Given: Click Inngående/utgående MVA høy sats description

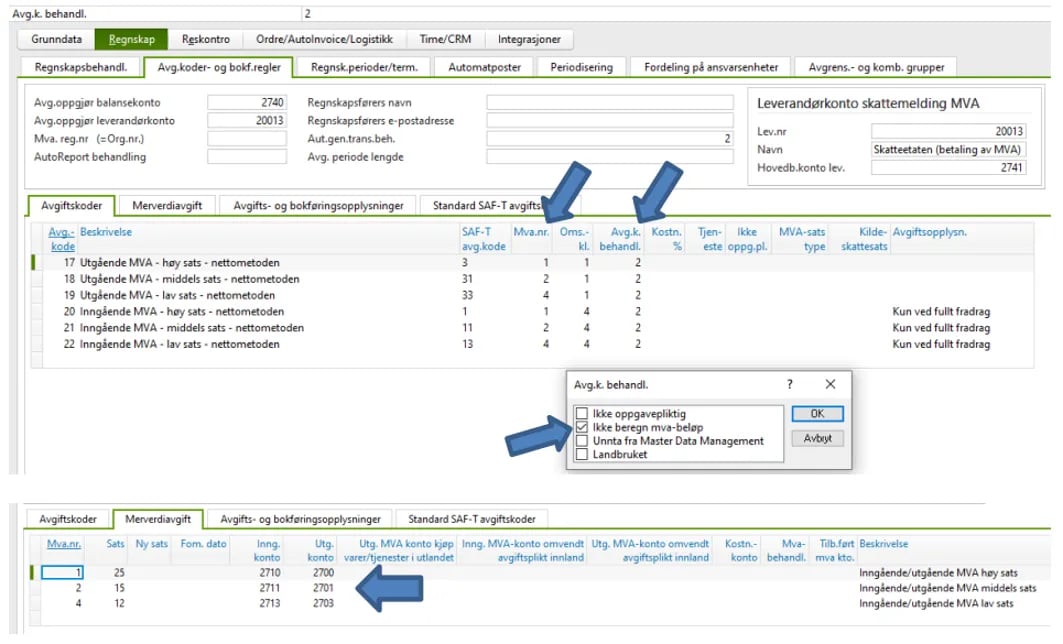Looking at the screenshot, I should (x=938, y=573).
